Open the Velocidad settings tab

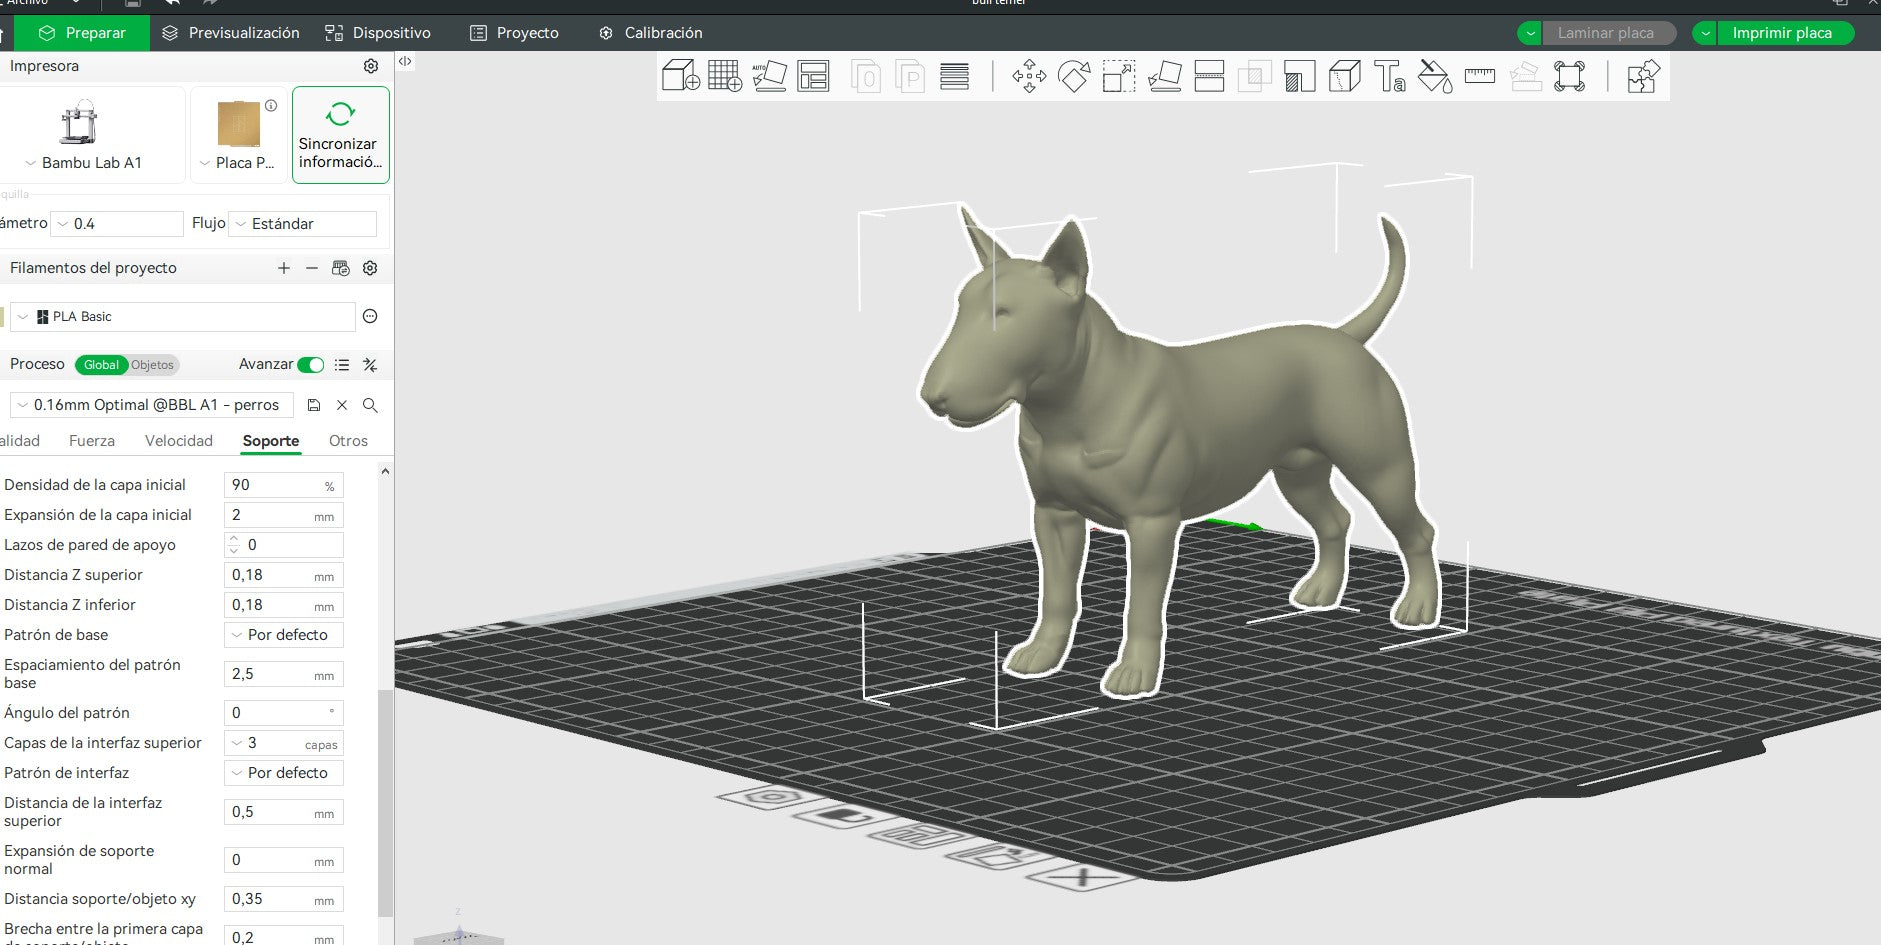[x=179, y=441]
